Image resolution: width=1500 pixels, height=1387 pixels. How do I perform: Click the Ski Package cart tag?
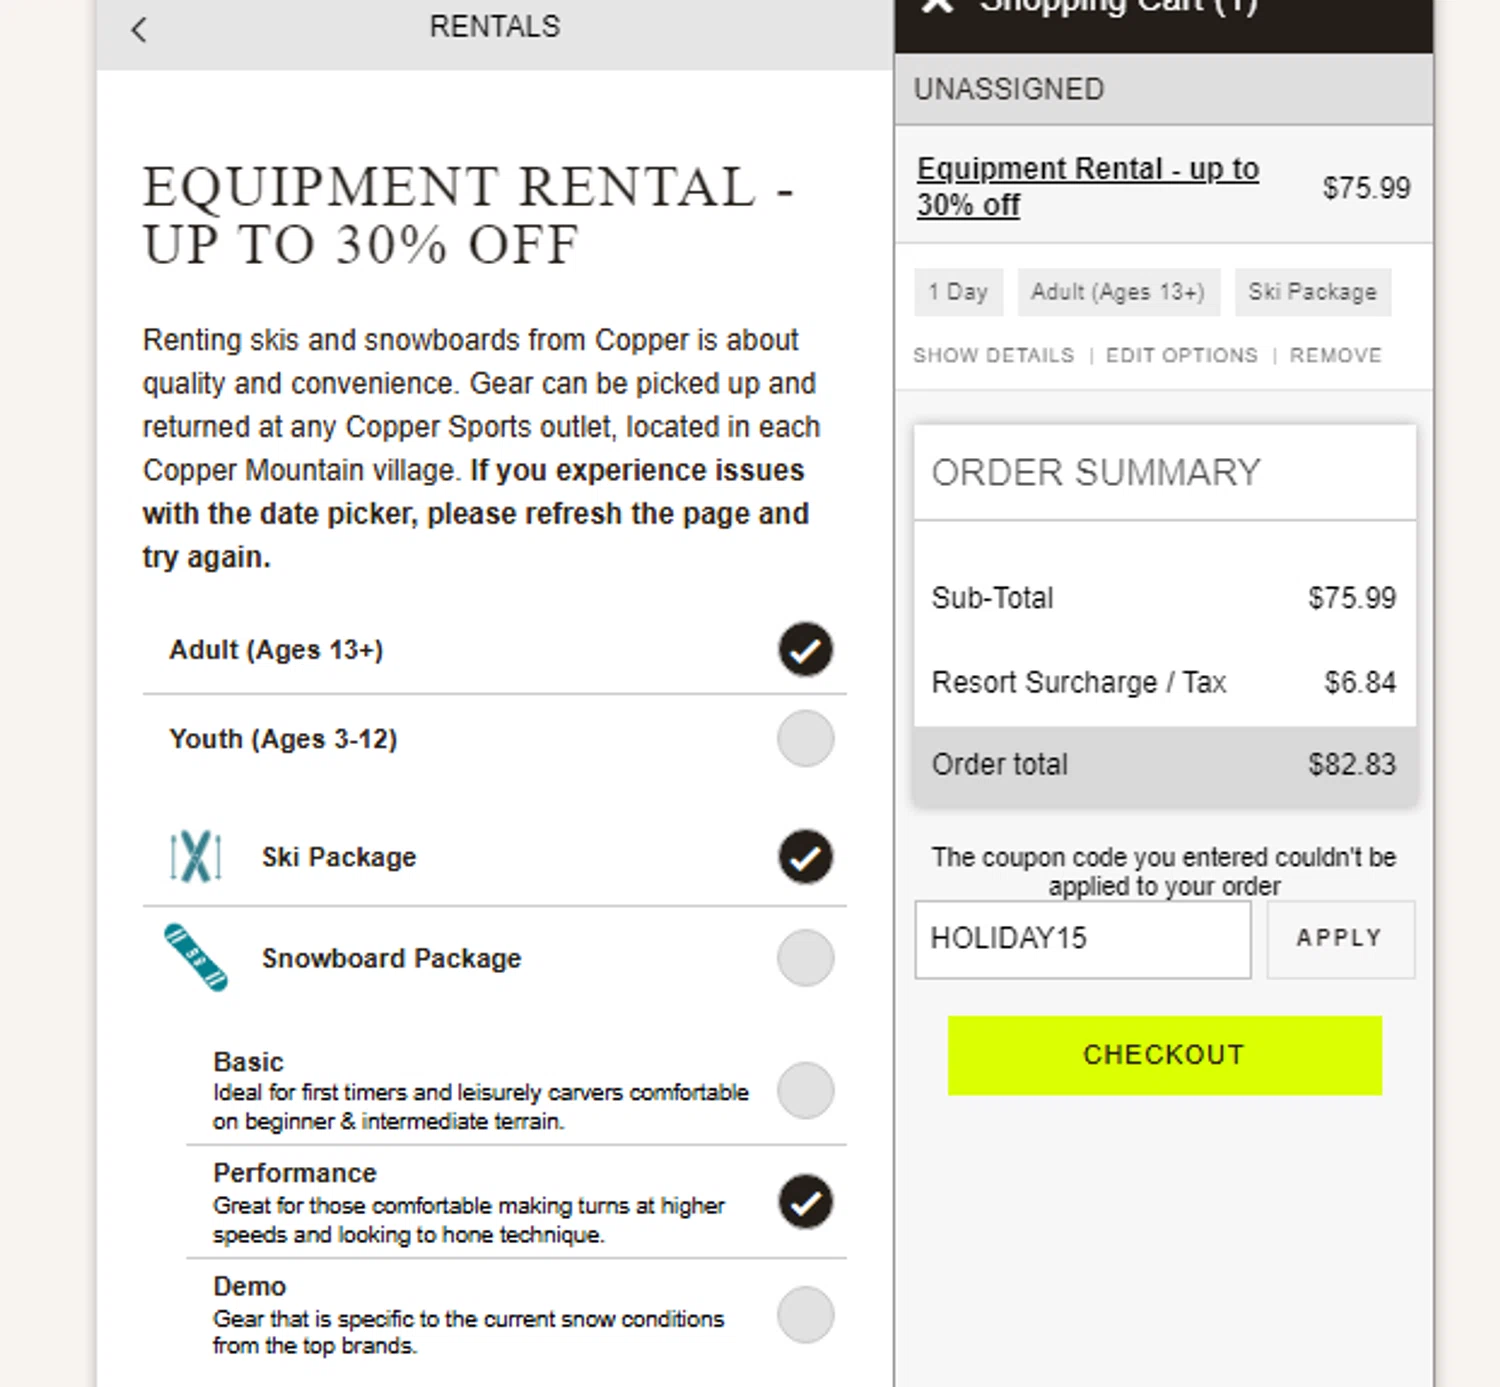pos(1312,292)
